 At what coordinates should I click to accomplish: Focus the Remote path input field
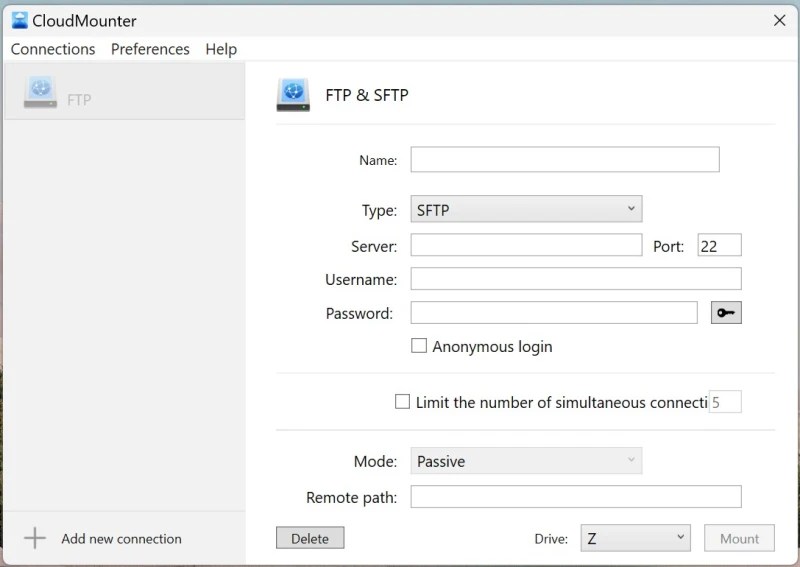pyautogui.click(x=576, y=497)
